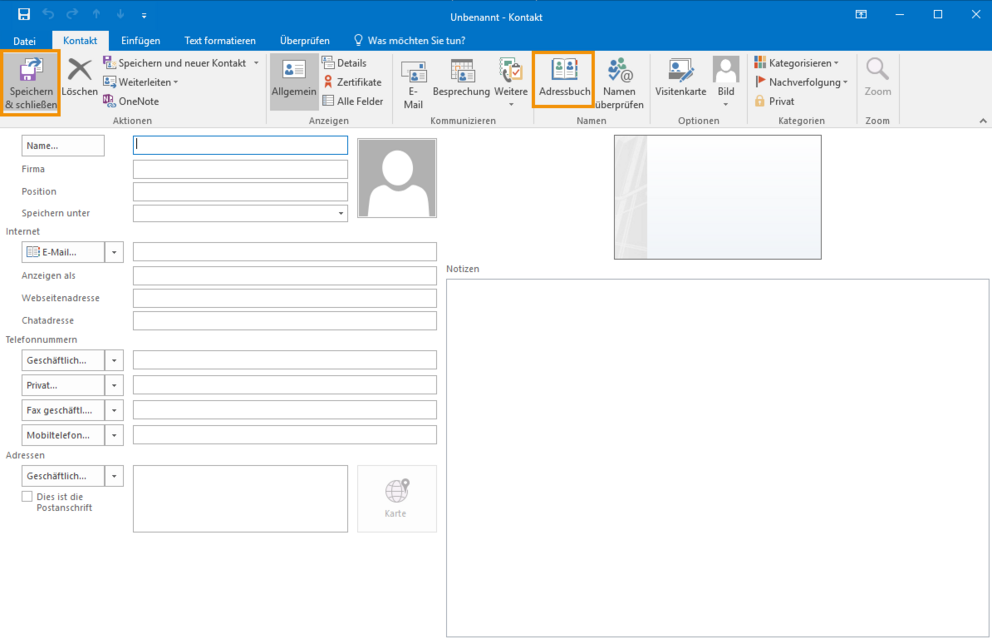Click the Notizen text area
Image resolution: width=992 pixels, height=639 pixels.
pyautogui.click(x=717, y=458)
